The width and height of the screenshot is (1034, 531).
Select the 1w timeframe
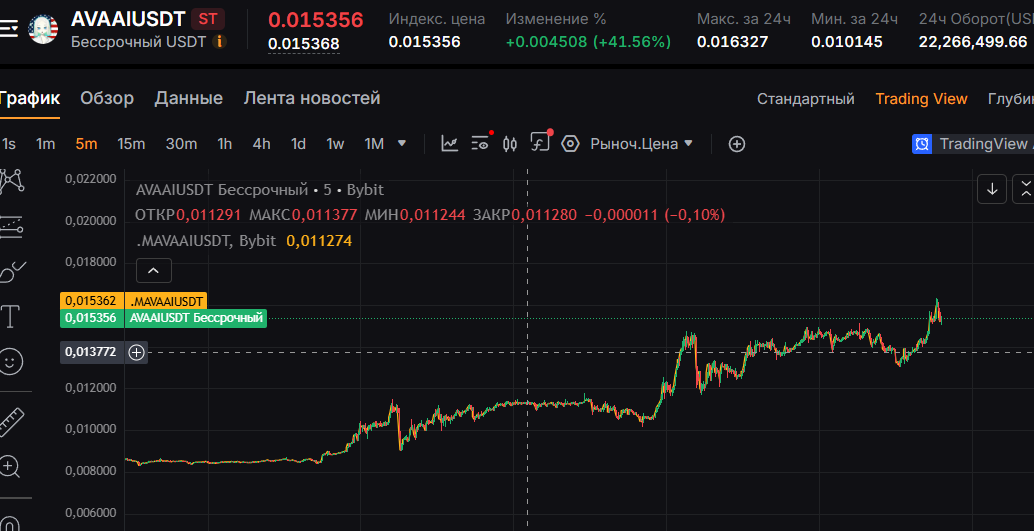point(335,144)
